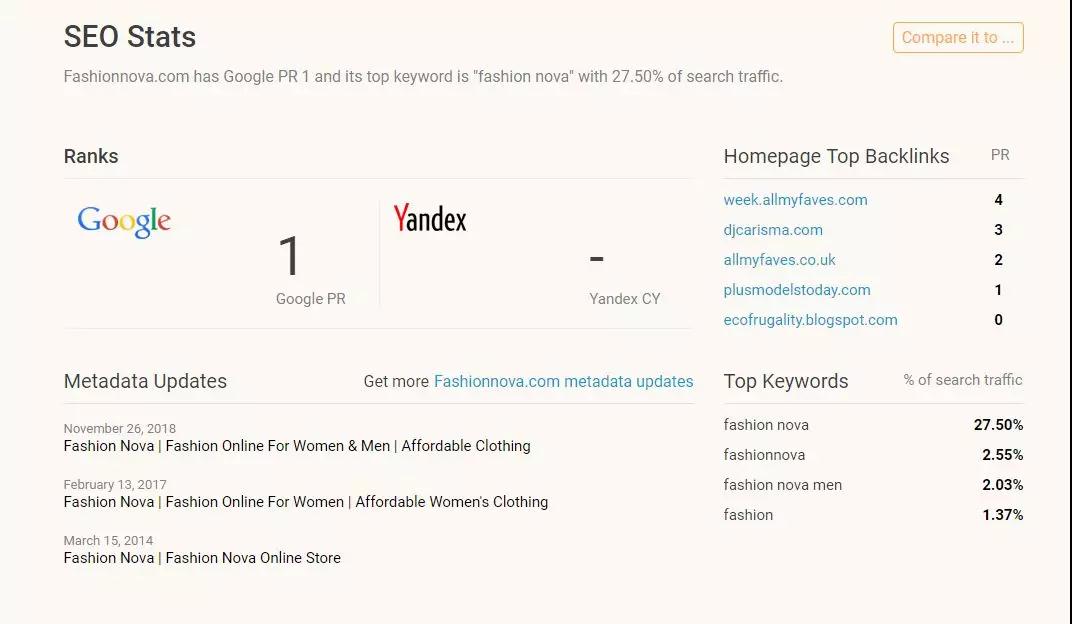
Task: Open the djcarisma.com backlink
Action: 773,230
